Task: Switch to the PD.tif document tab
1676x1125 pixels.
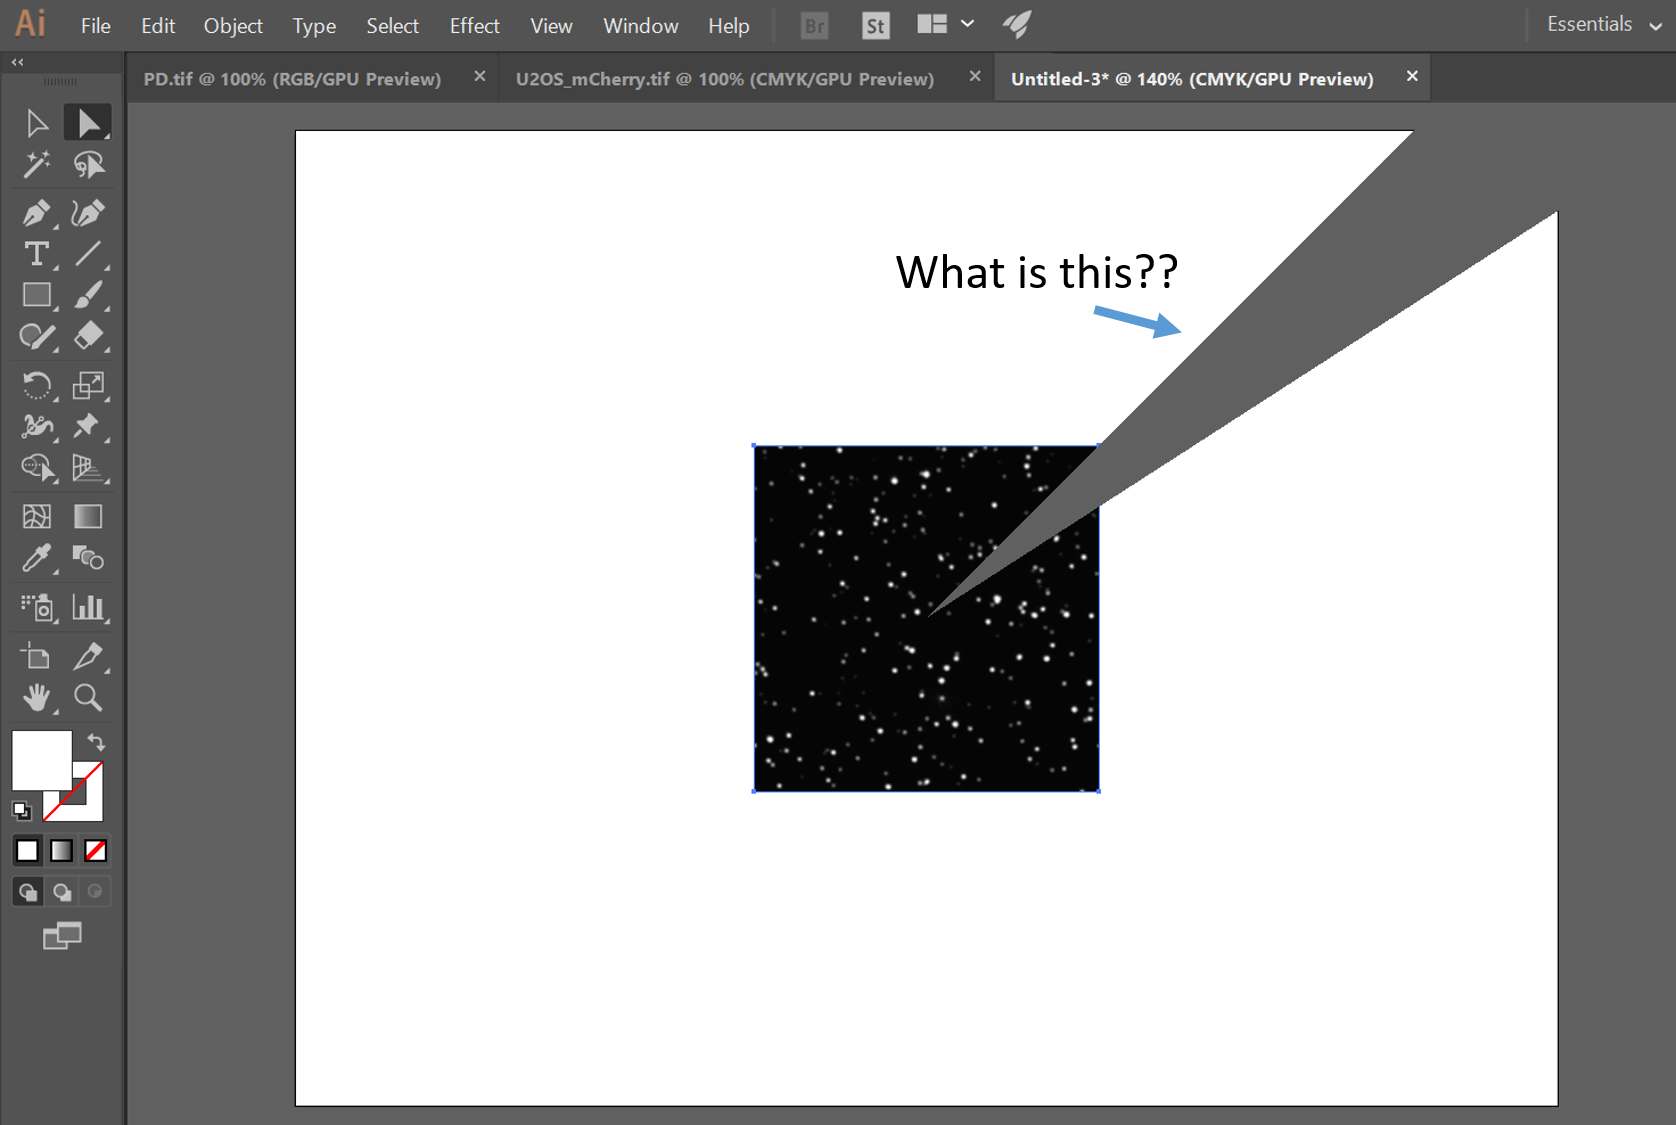Action: [290, 78]
